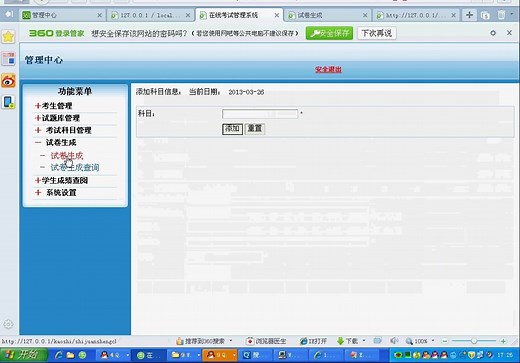Dismiss the 360 password prompt bar
This screenshot has height=363, width=520.
click(x=509, y=33)
